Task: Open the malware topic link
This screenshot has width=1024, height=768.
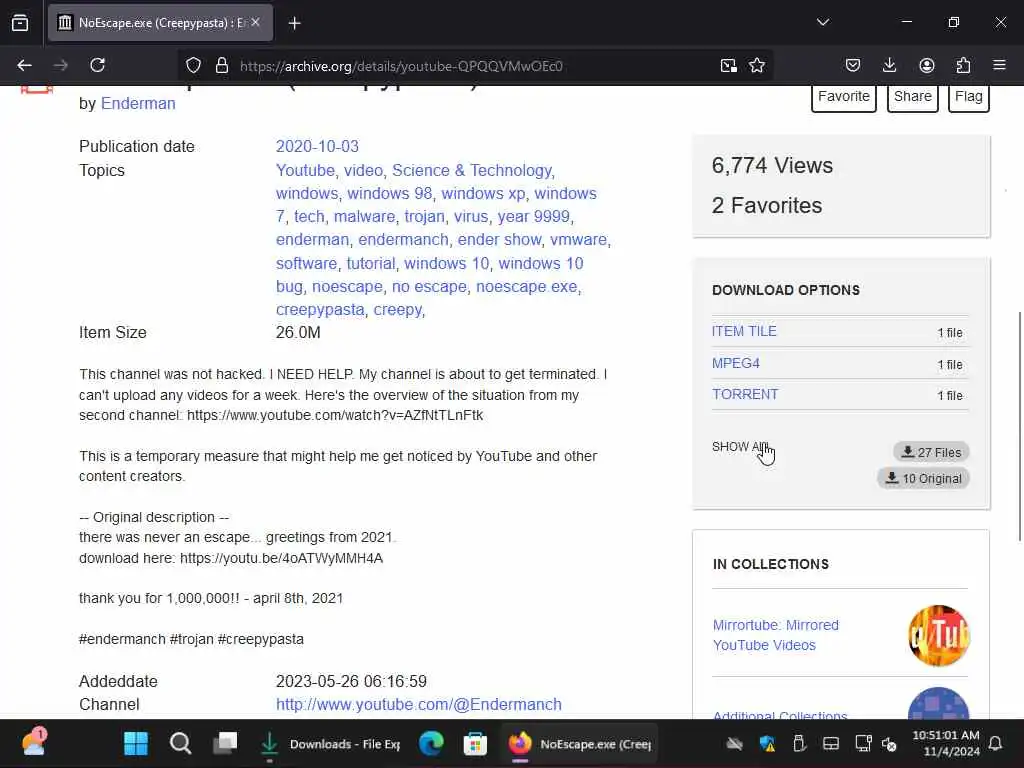Action: (x=364, y=216)
